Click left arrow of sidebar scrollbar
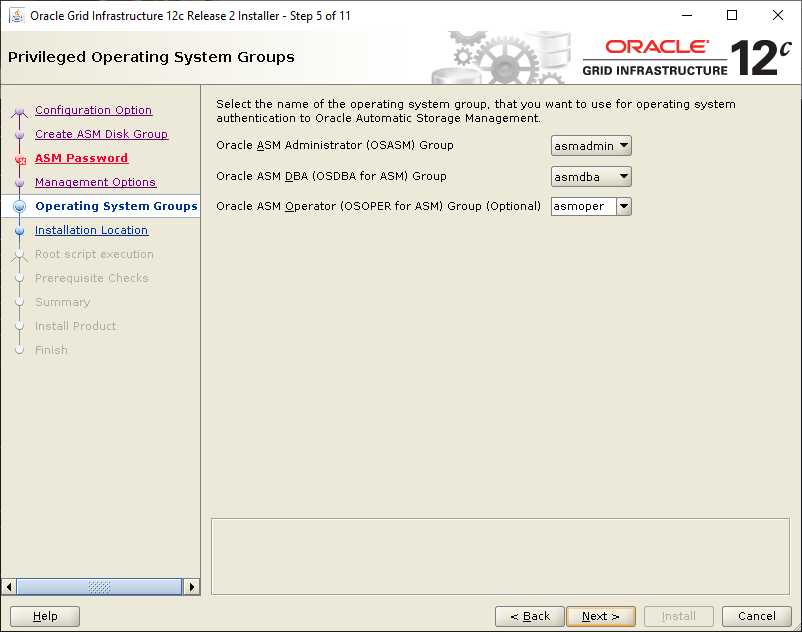This screenshot has height=632, width=802. click(x=9, y=586)
